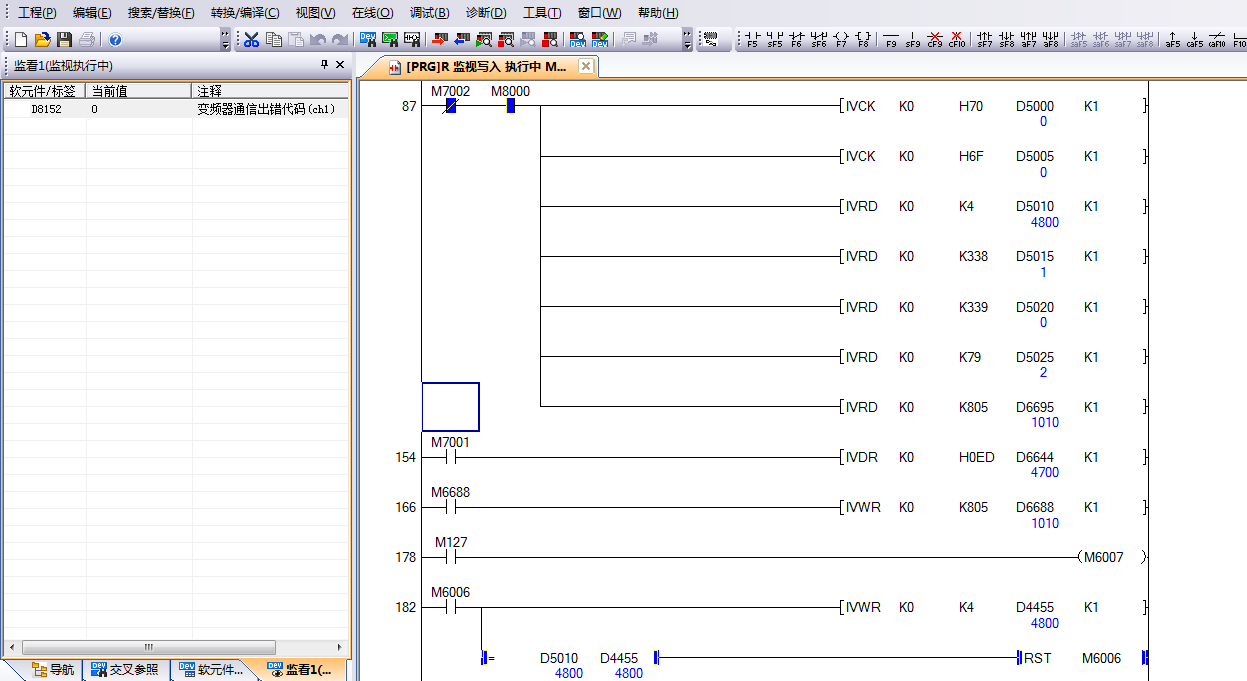
Task: Toggle pin on 监看1 watch panel
Action: (324, 65)
